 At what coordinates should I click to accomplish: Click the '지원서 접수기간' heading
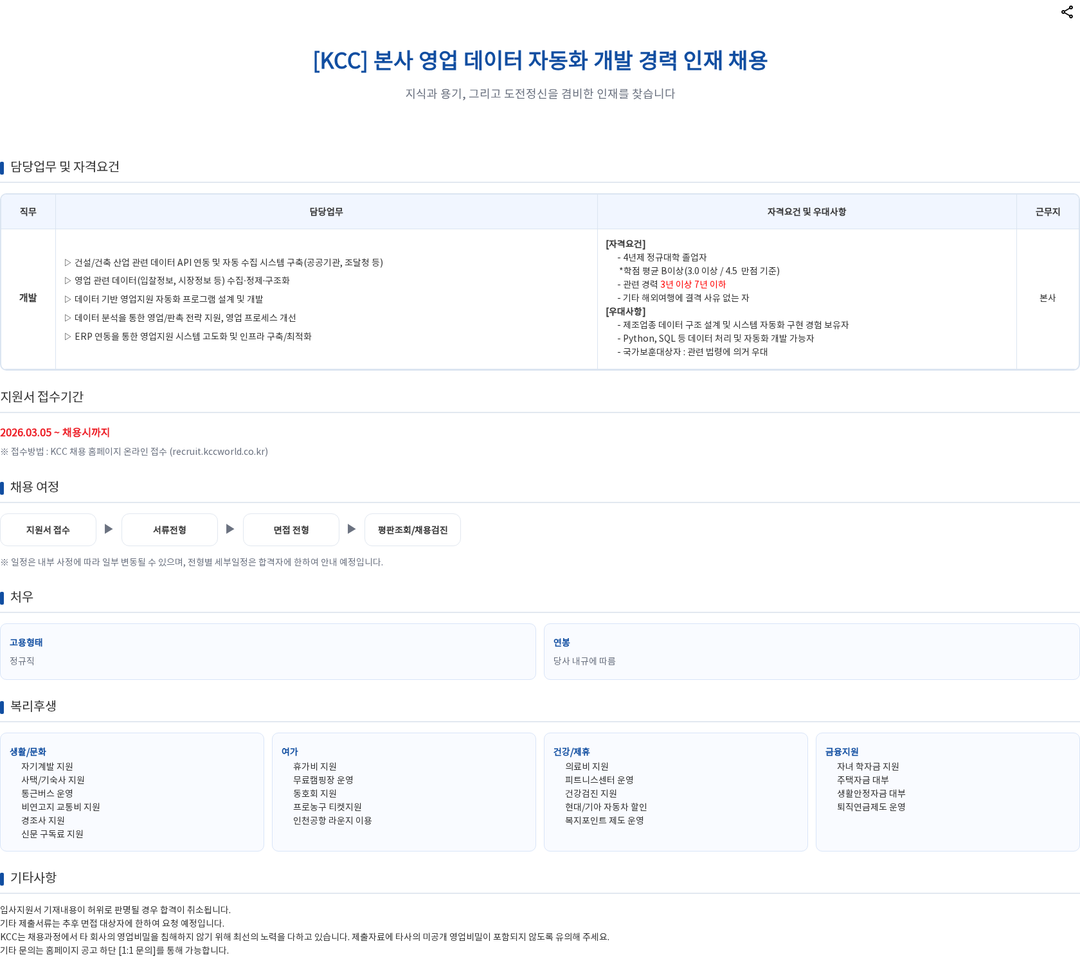(x=41, y=397)
